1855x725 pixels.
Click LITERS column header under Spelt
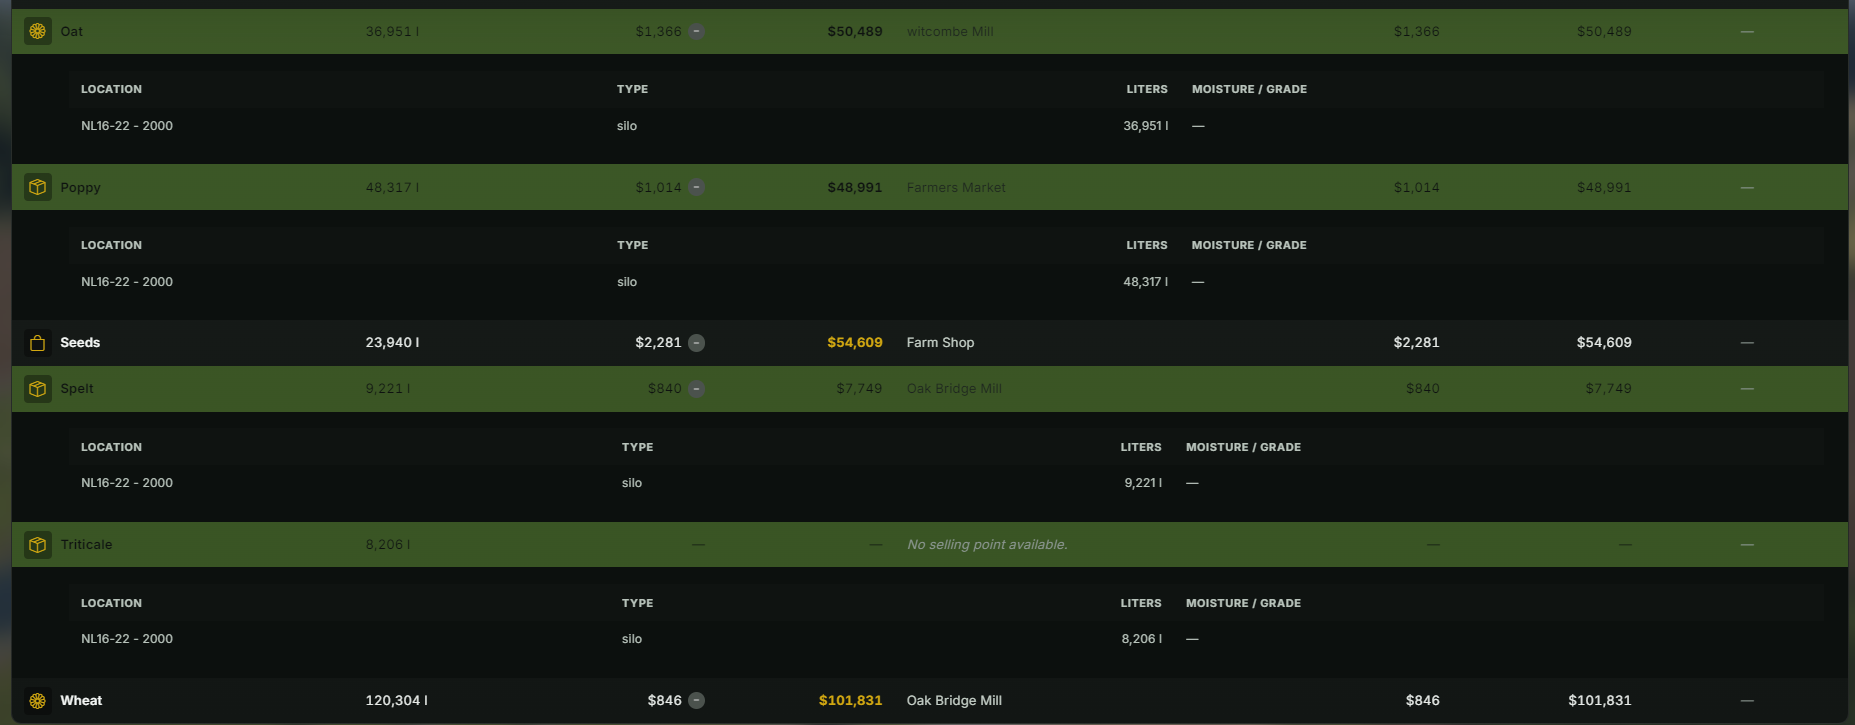coord(1141,447)
